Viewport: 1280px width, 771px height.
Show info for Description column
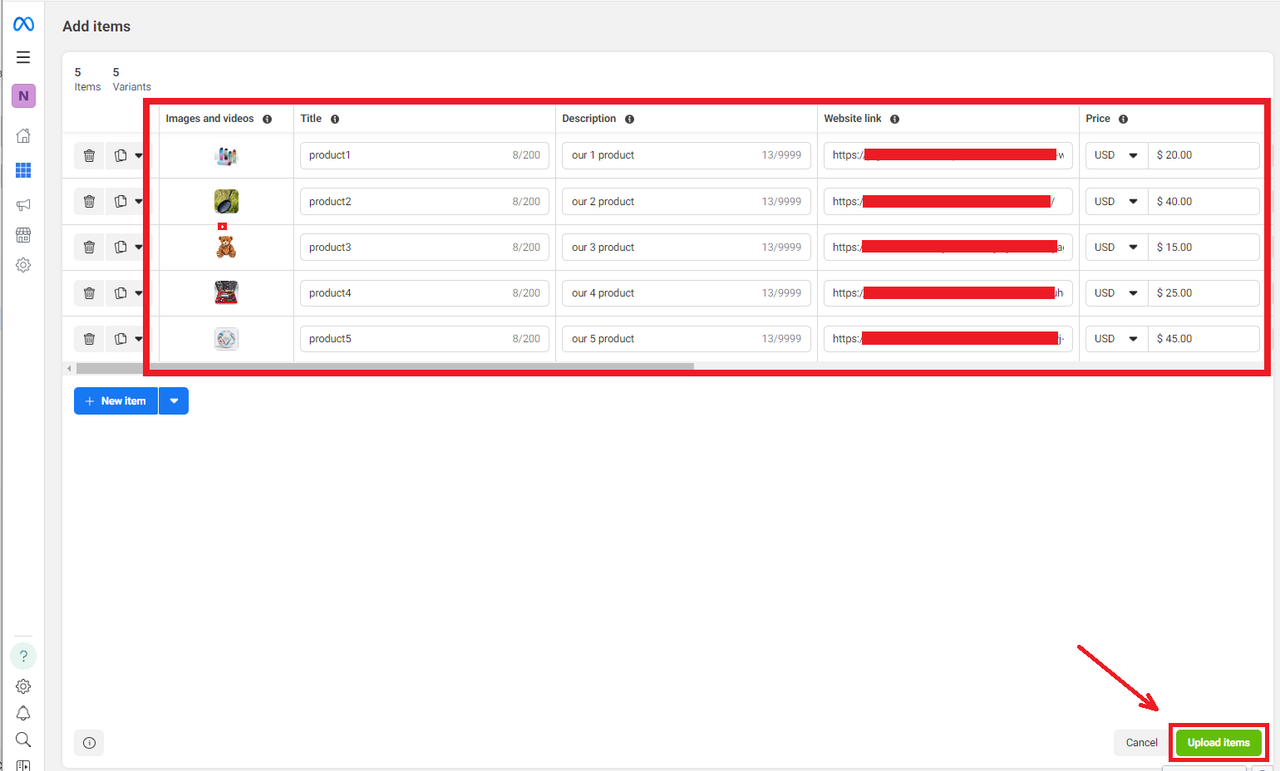tap(629, 119)
